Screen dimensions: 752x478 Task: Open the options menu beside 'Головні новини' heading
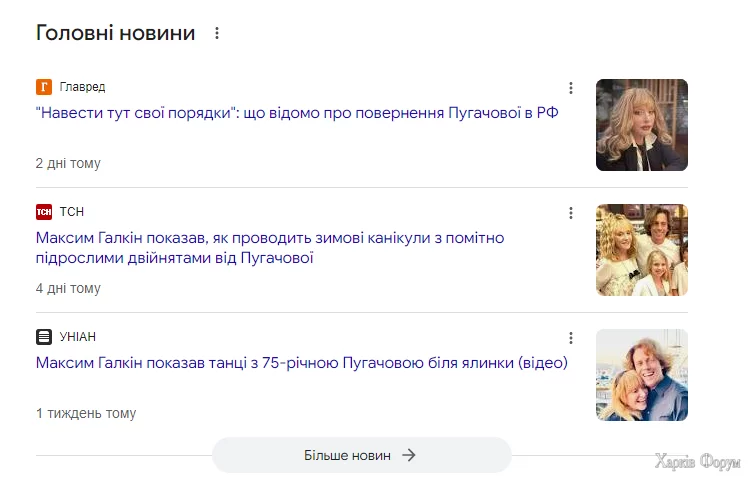point(217,33)
